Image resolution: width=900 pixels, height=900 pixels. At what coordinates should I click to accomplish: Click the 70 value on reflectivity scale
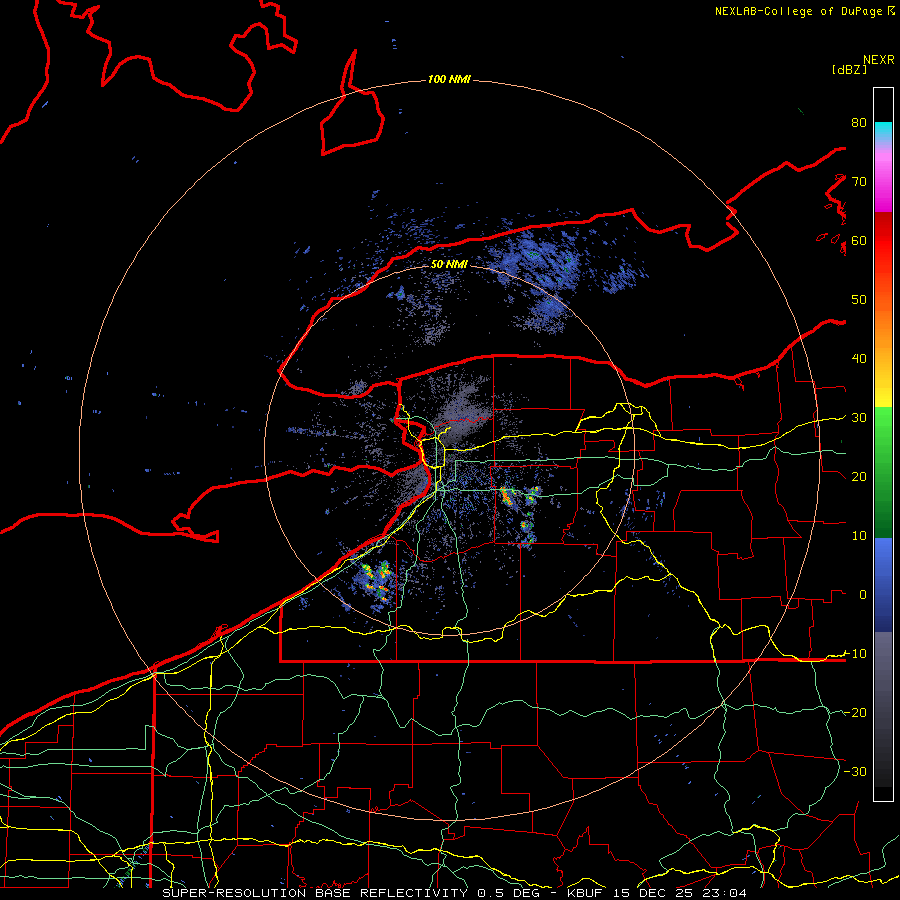[859, 181]
